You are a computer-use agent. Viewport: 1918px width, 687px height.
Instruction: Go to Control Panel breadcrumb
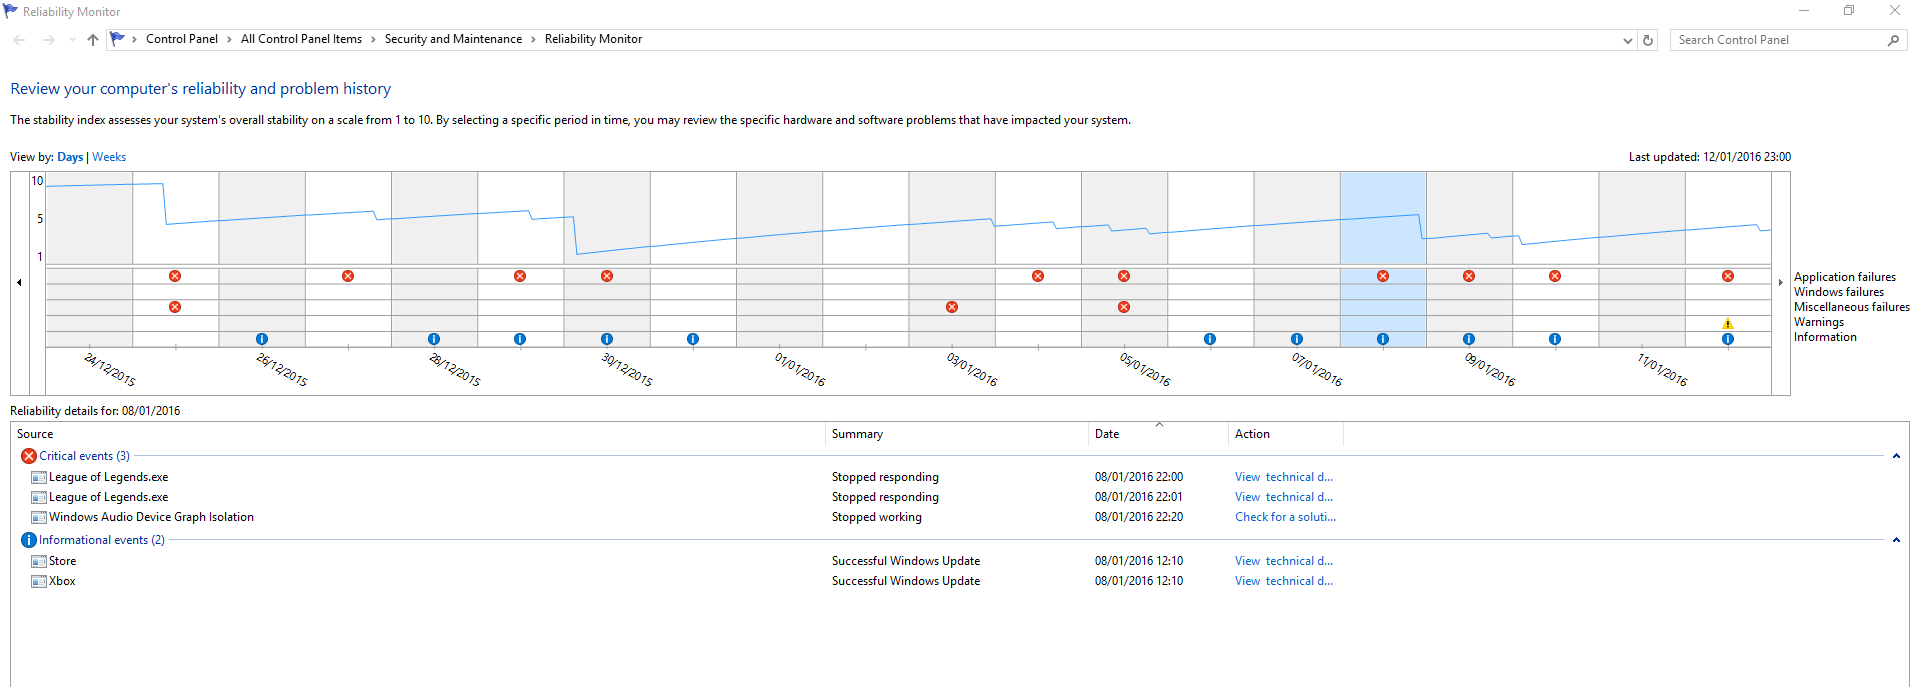click(181, 39)
